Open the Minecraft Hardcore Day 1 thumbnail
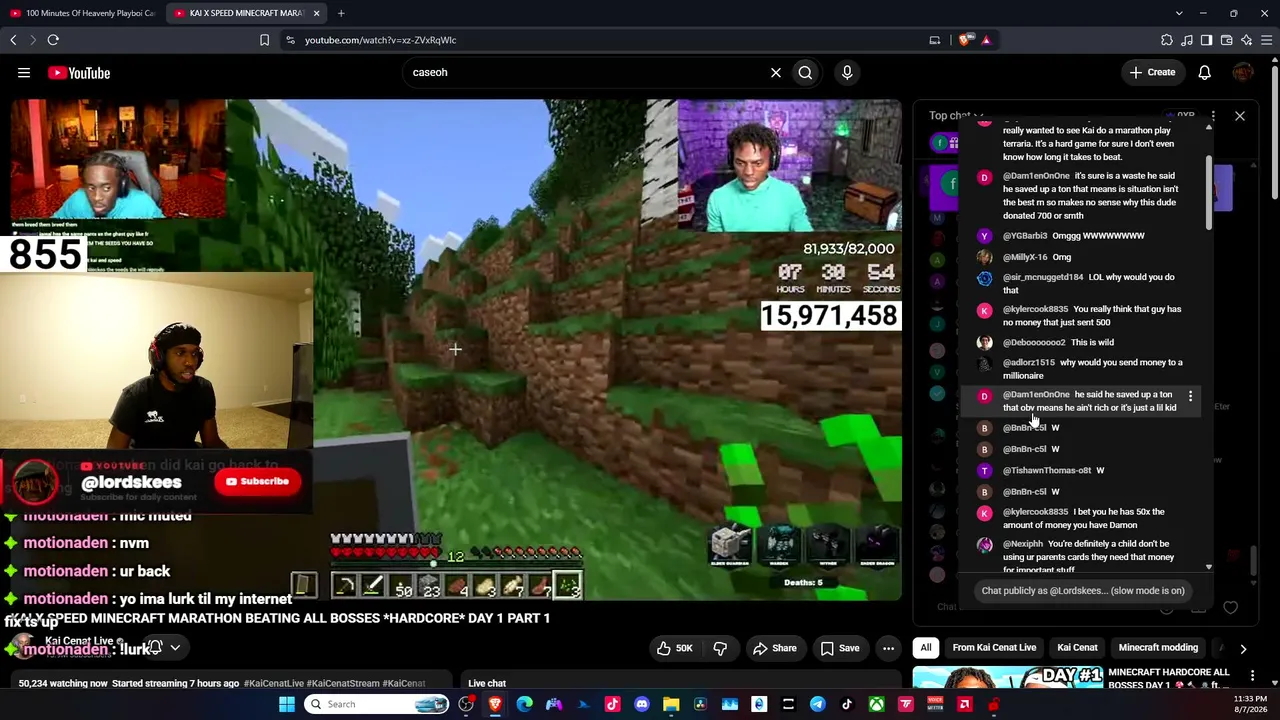Screen dimensions: 1280x720 pyautogui.click(x=1007, y=678)
